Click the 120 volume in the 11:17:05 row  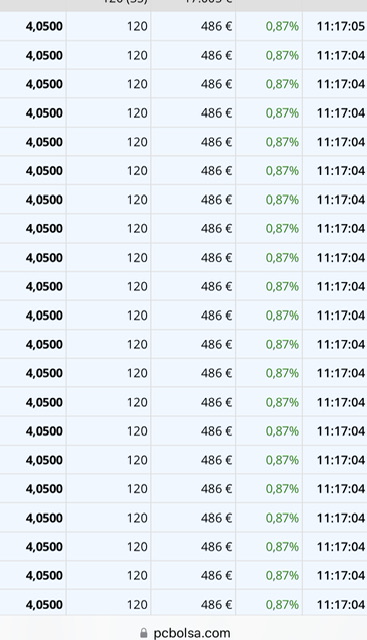137,27
